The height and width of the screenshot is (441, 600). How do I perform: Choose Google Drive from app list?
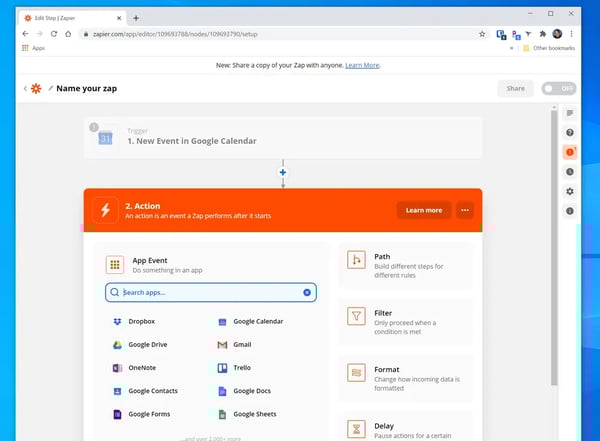pos(140,345)
